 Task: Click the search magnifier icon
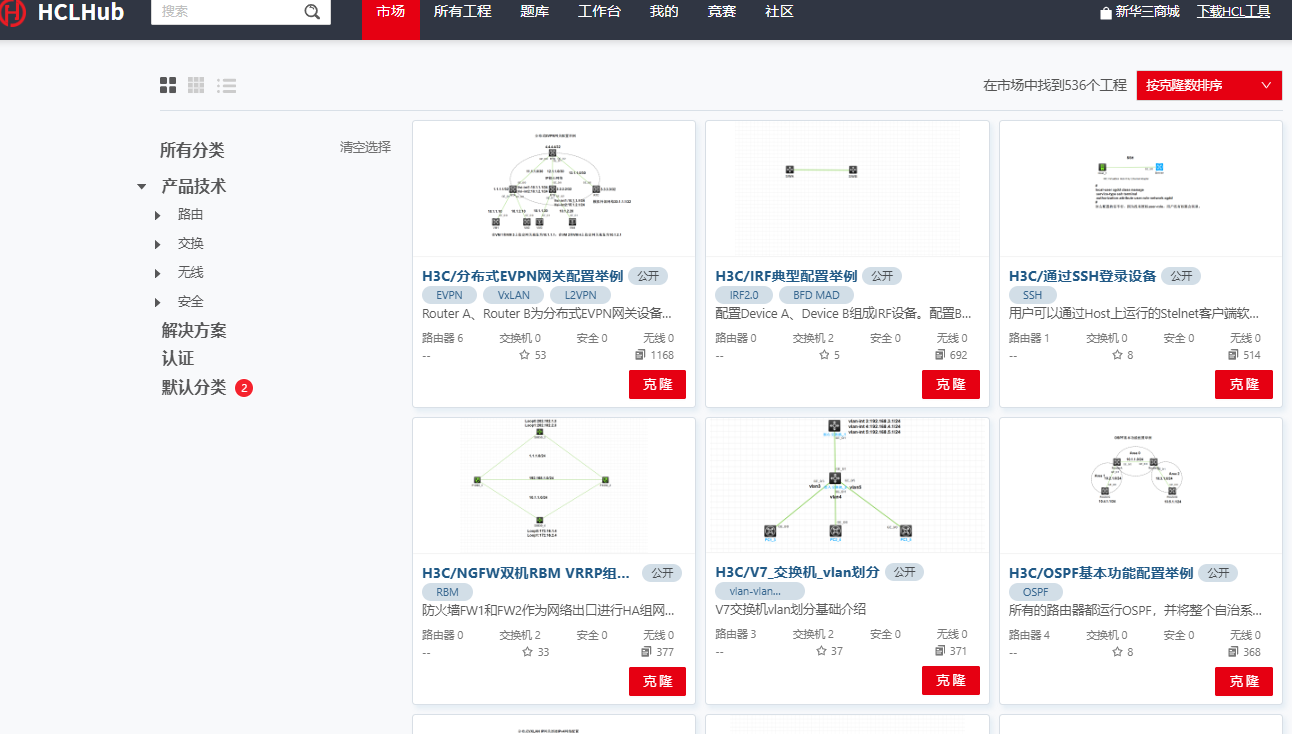click(312, 12)
